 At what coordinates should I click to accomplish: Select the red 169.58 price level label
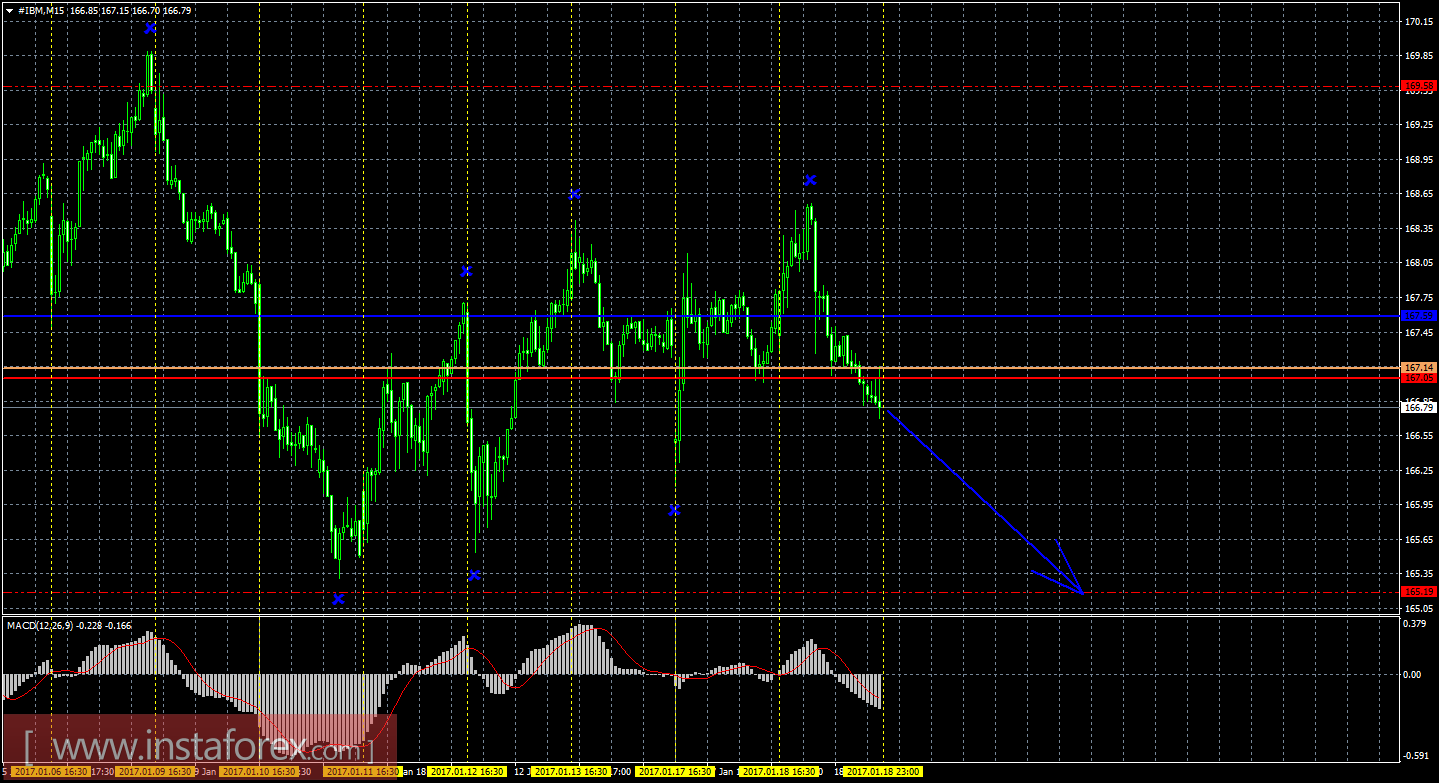[1419, 87]
